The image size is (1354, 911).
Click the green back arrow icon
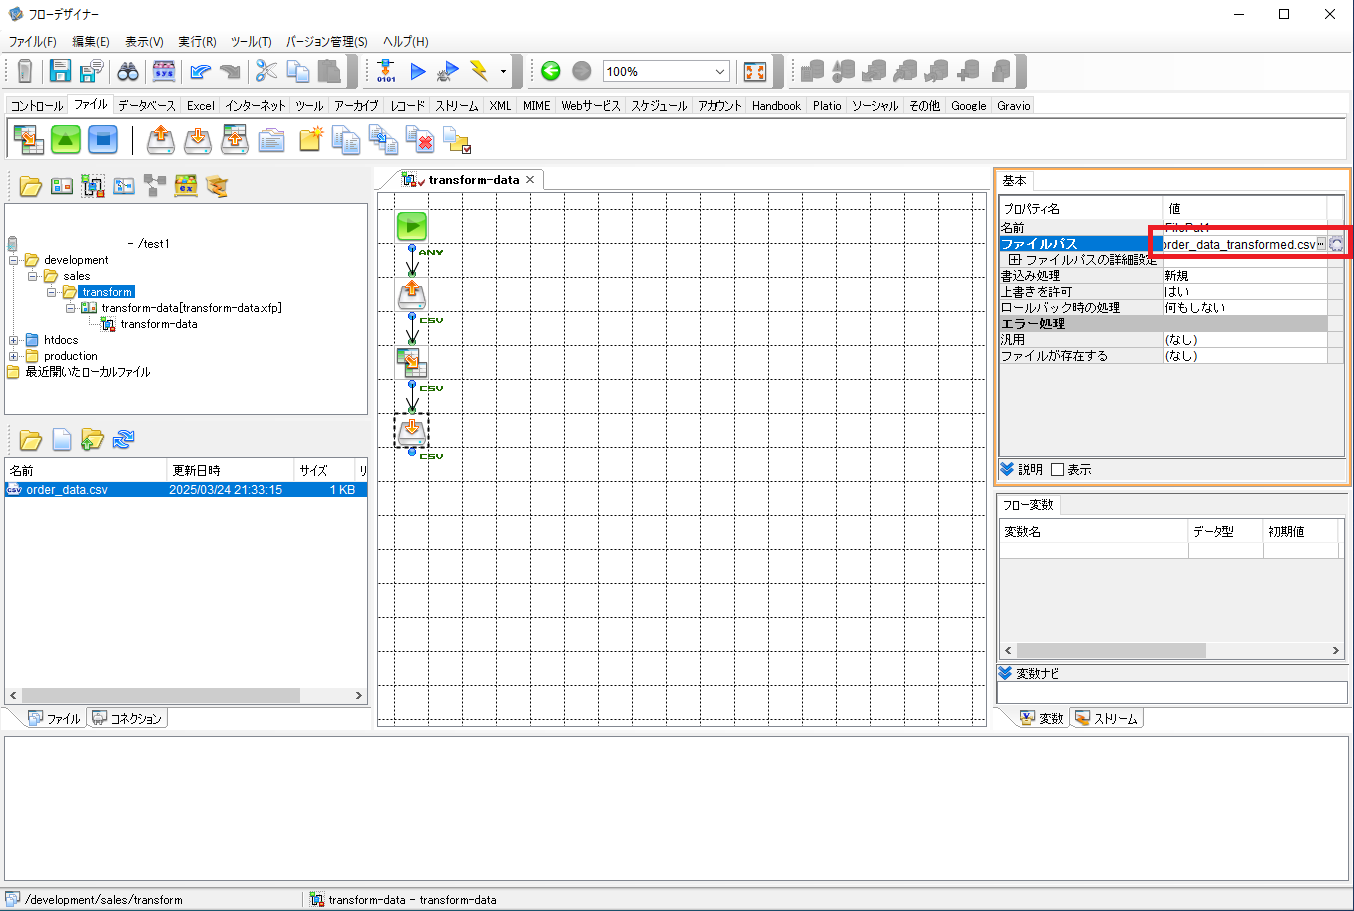(550, 71)
